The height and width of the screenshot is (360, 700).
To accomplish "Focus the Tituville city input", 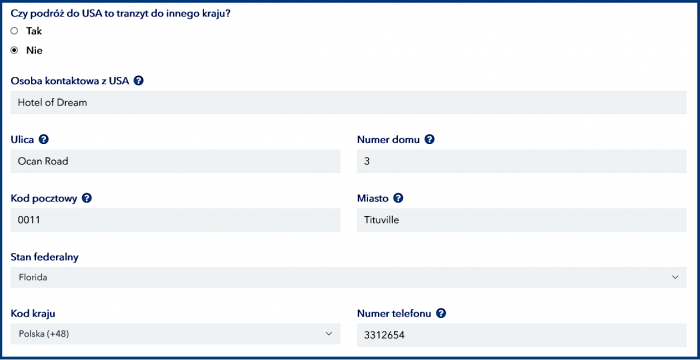I will click(x=521, y=220).
